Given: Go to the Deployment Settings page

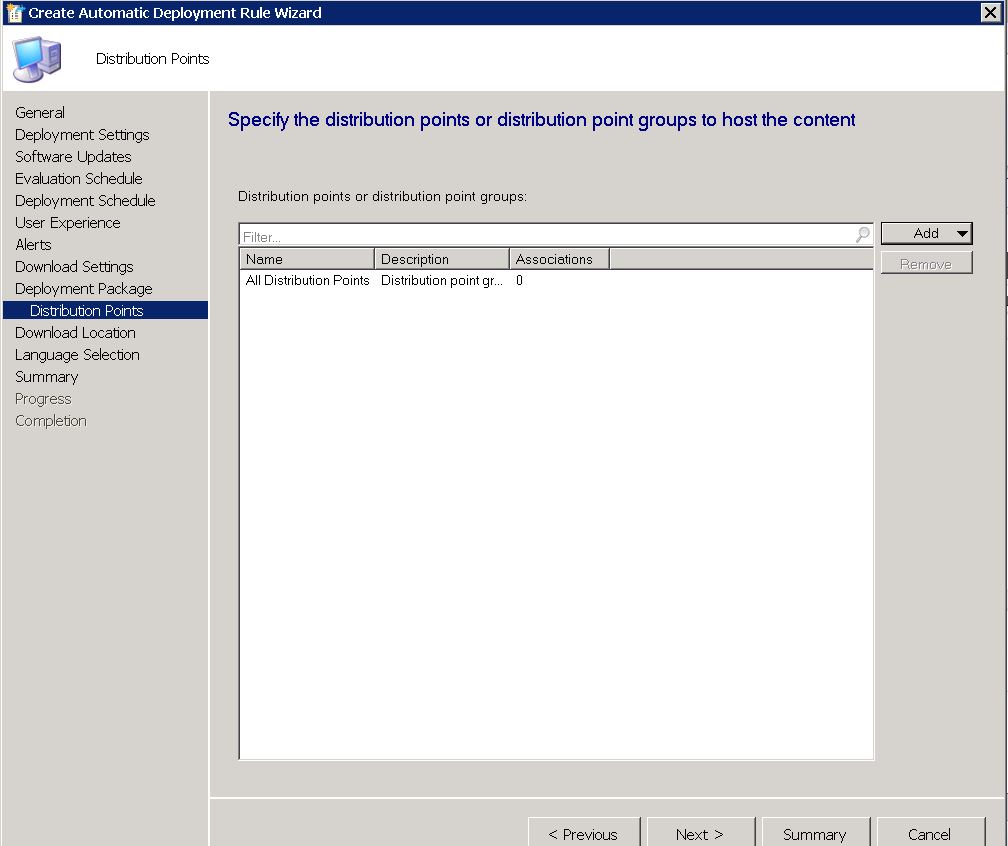Looking at the screenshot, I should pos(82,134).
